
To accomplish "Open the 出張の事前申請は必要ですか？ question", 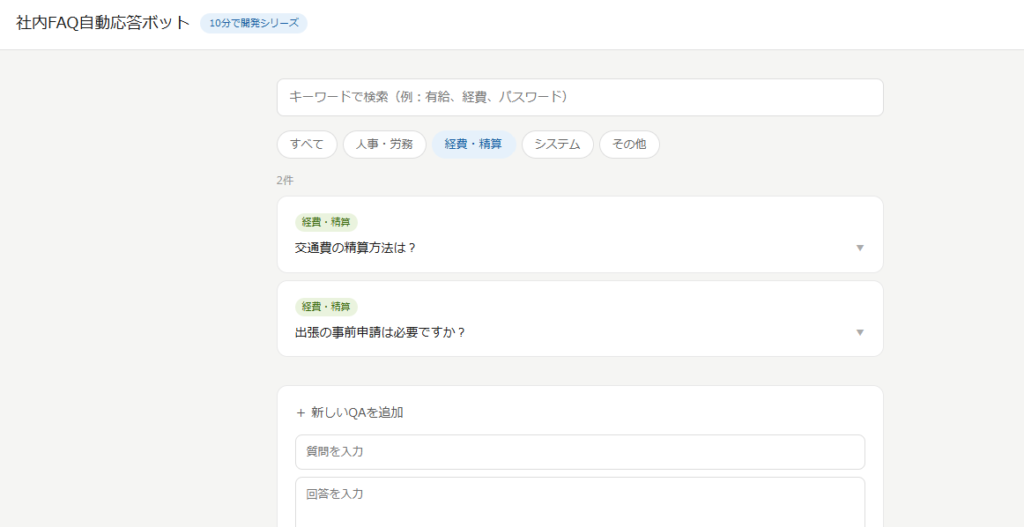I will click(x=380, y=332).
